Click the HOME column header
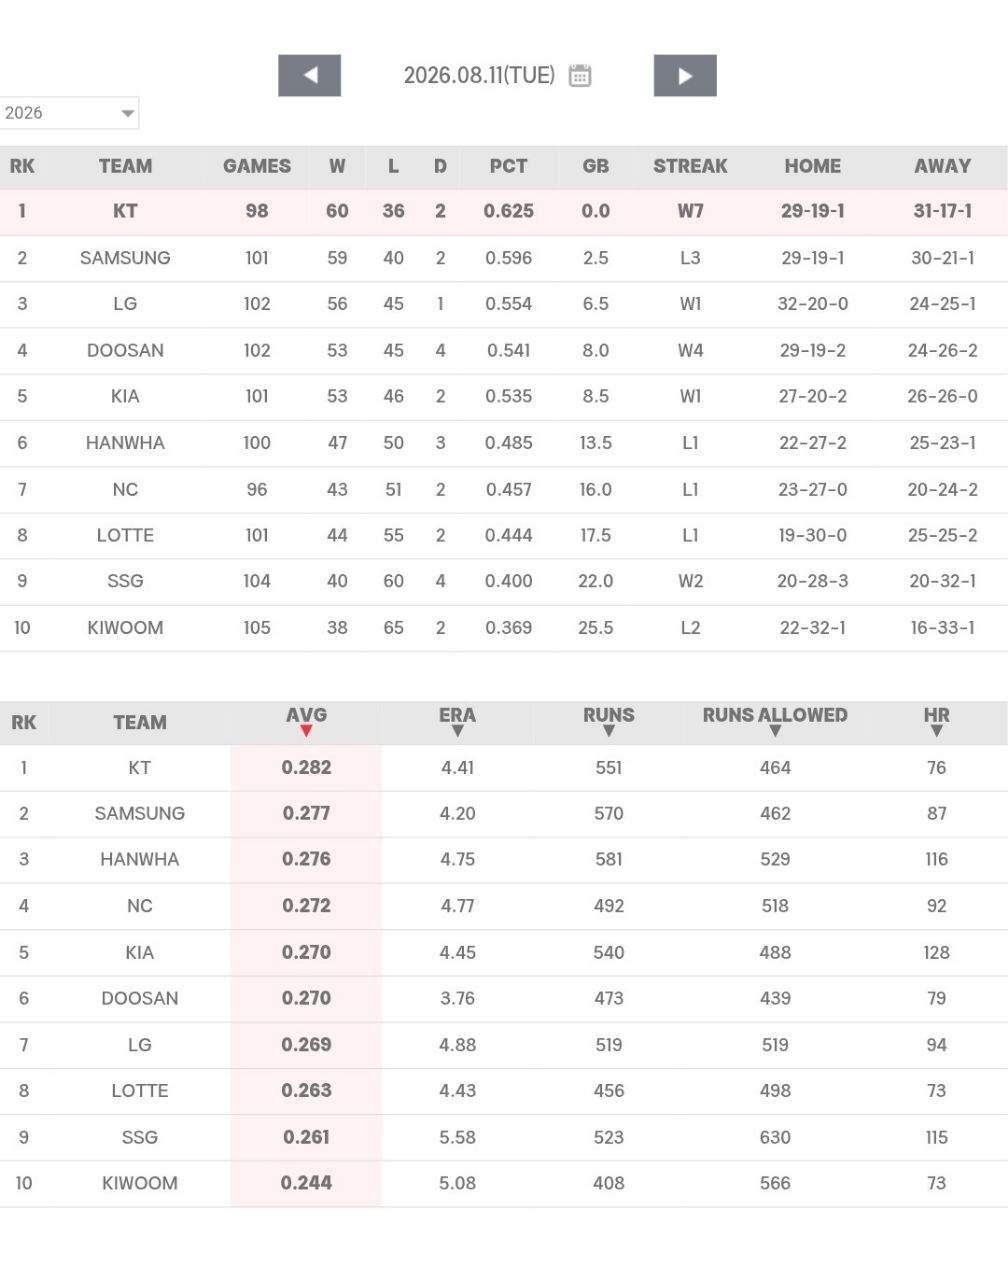This screenshot has width=1008, height=1280. [x=812, y=167]
